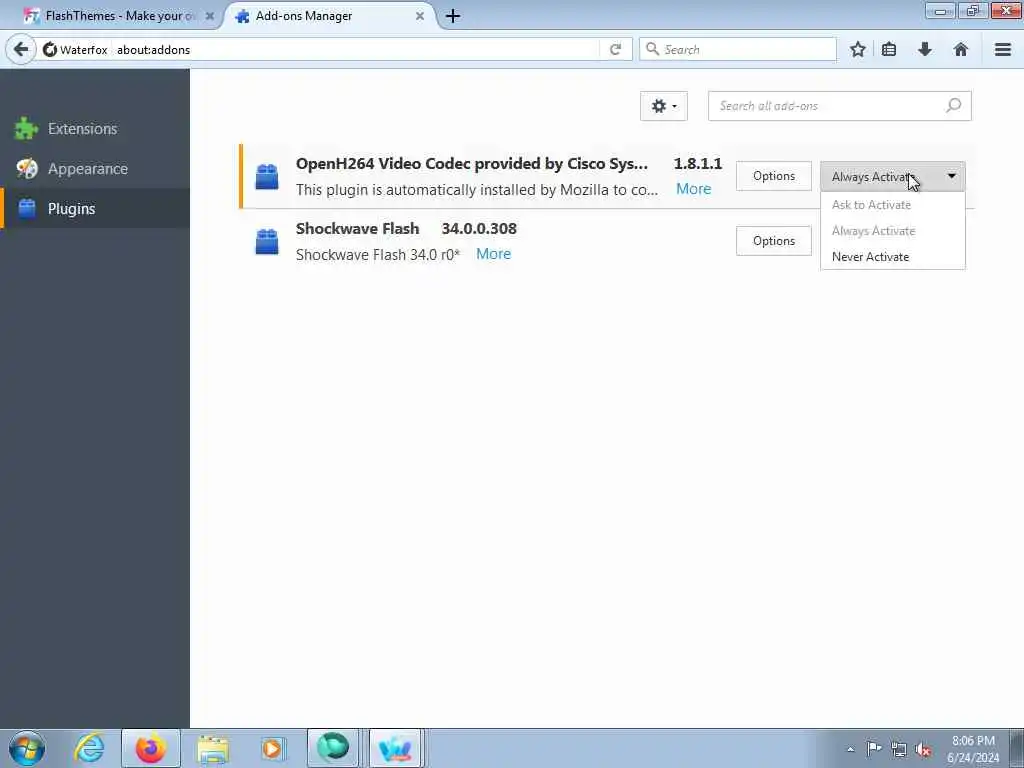
Task: Reload the about:addons page
Action: click(x=615, y=50)
